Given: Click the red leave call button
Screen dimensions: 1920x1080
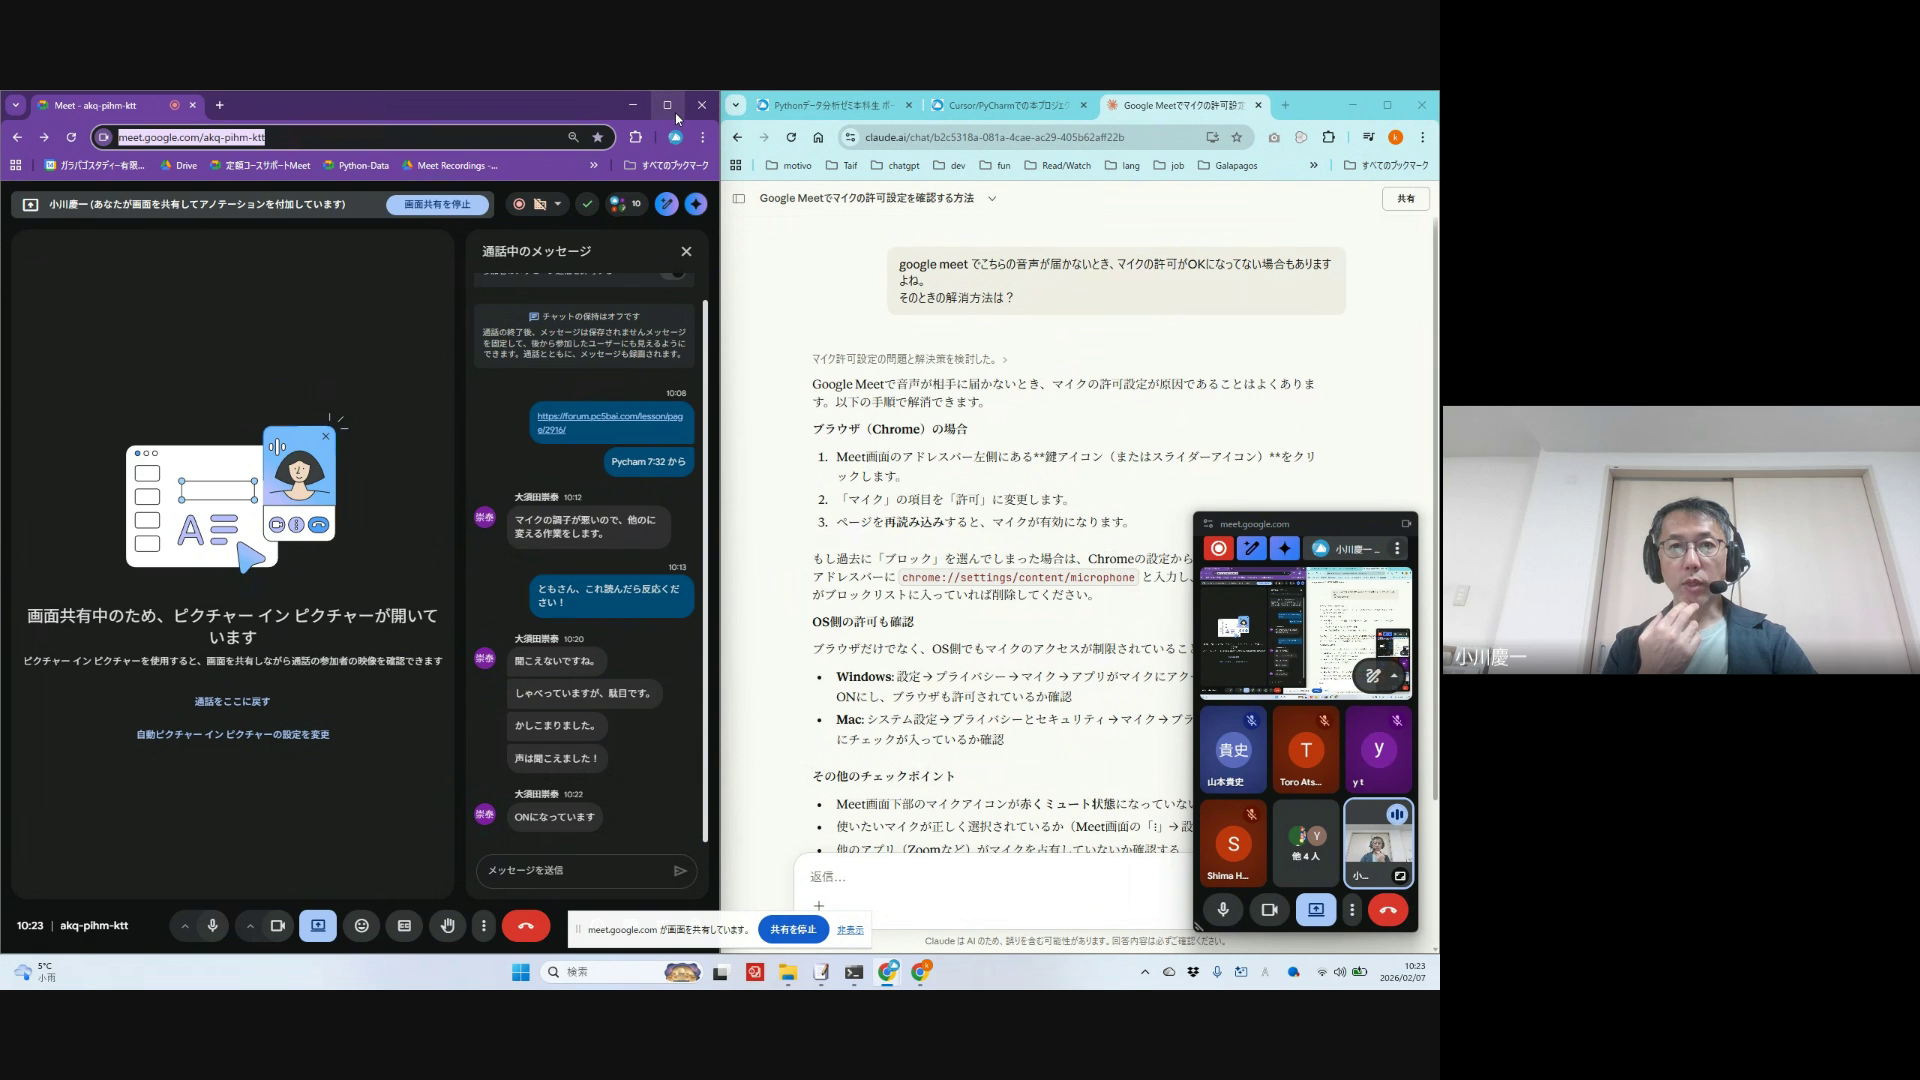Looking at the screenshot, I should pyautogui.click(x=526, y=926).
